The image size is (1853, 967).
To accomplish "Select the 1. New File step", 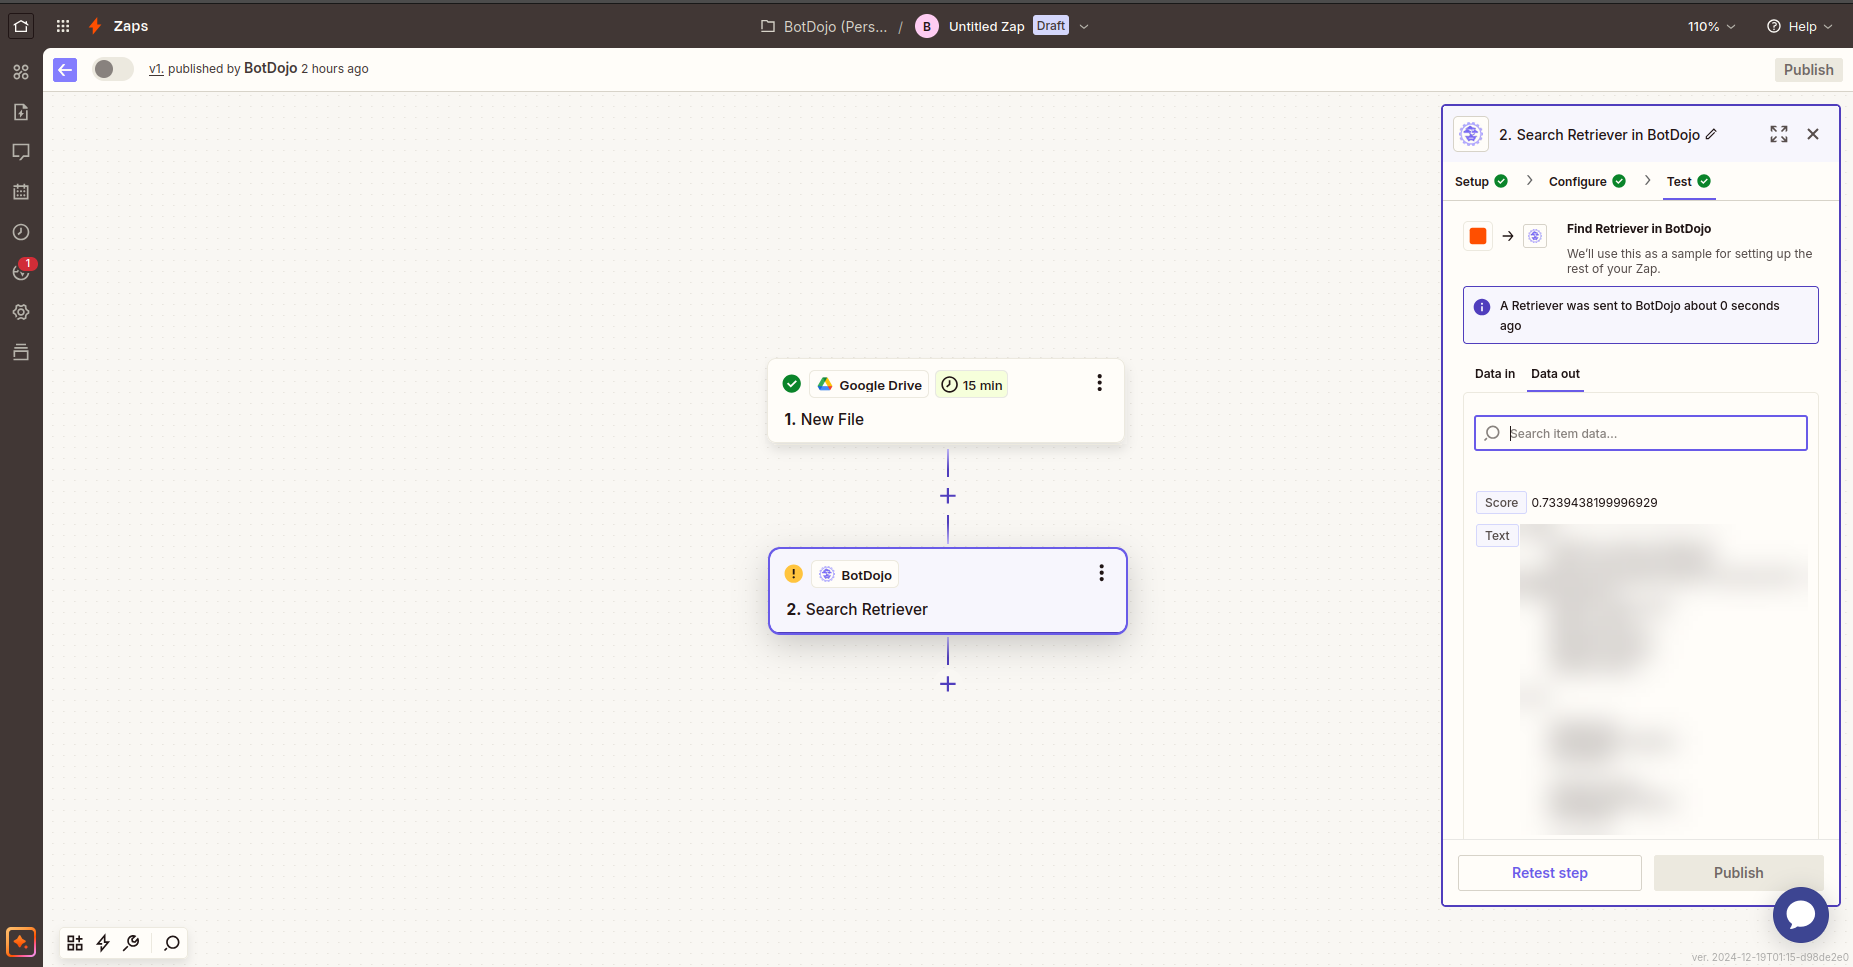I will pyautogui.click(x=946, y=401).
